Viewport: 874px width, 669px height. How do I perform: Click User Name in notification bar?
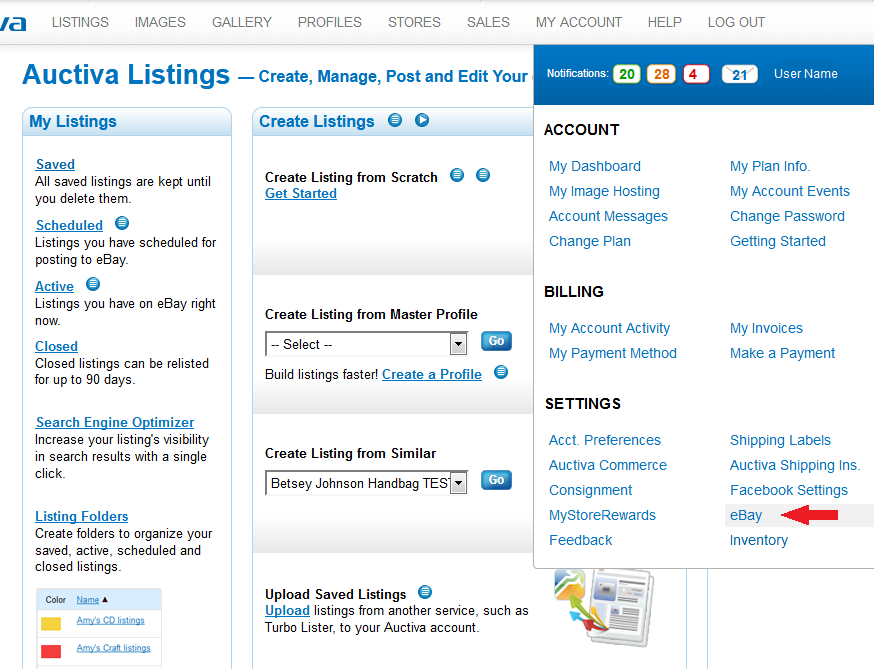(x=805, y=74)
